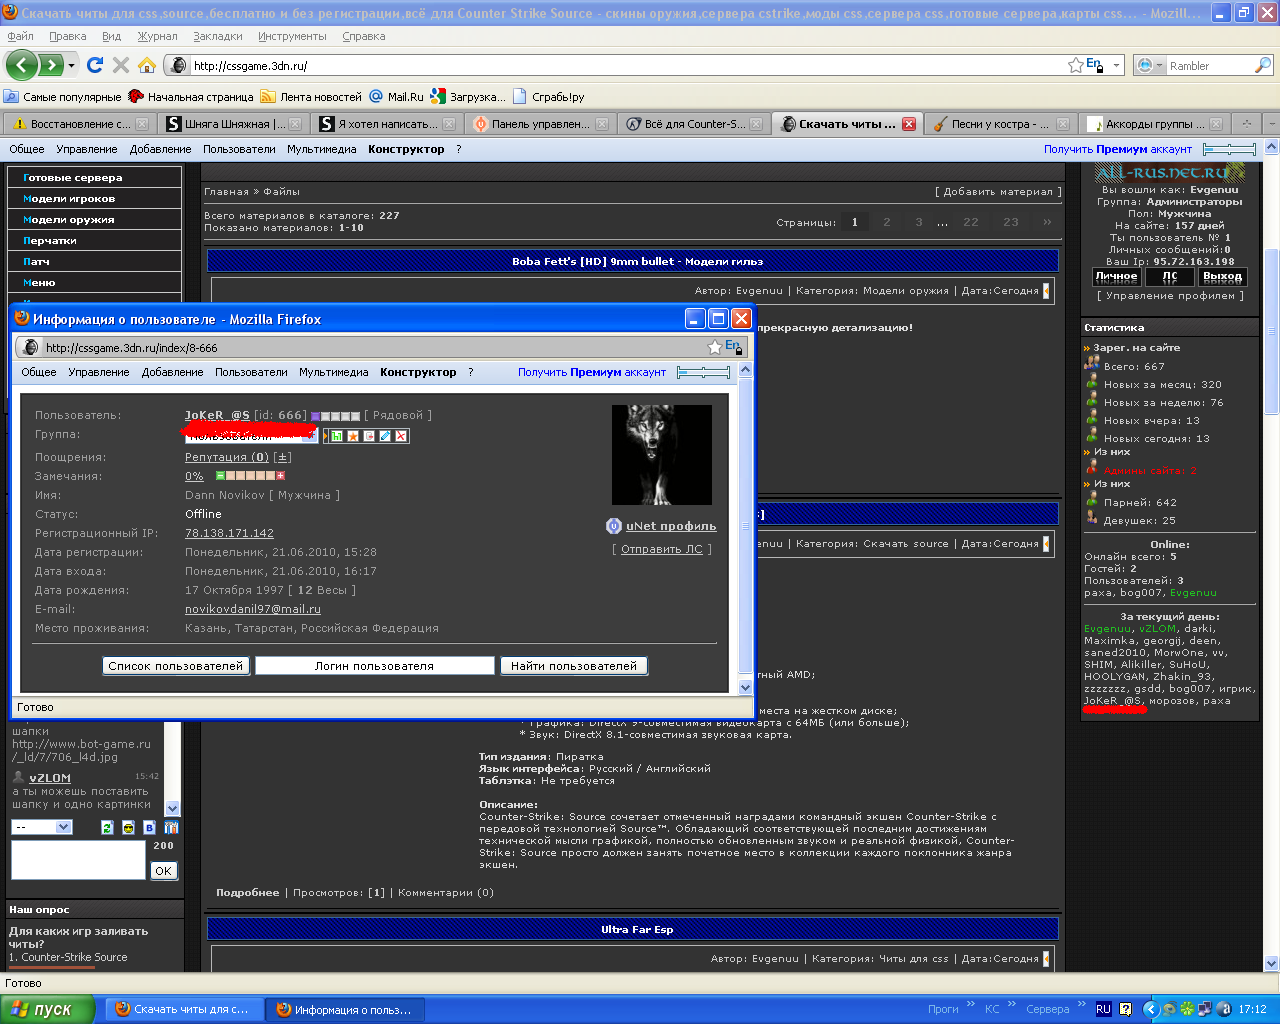Viewport: 1280px width, 1024px height.
Task: Open the Mail.Ru bookmark
Action: pos(396,97)
